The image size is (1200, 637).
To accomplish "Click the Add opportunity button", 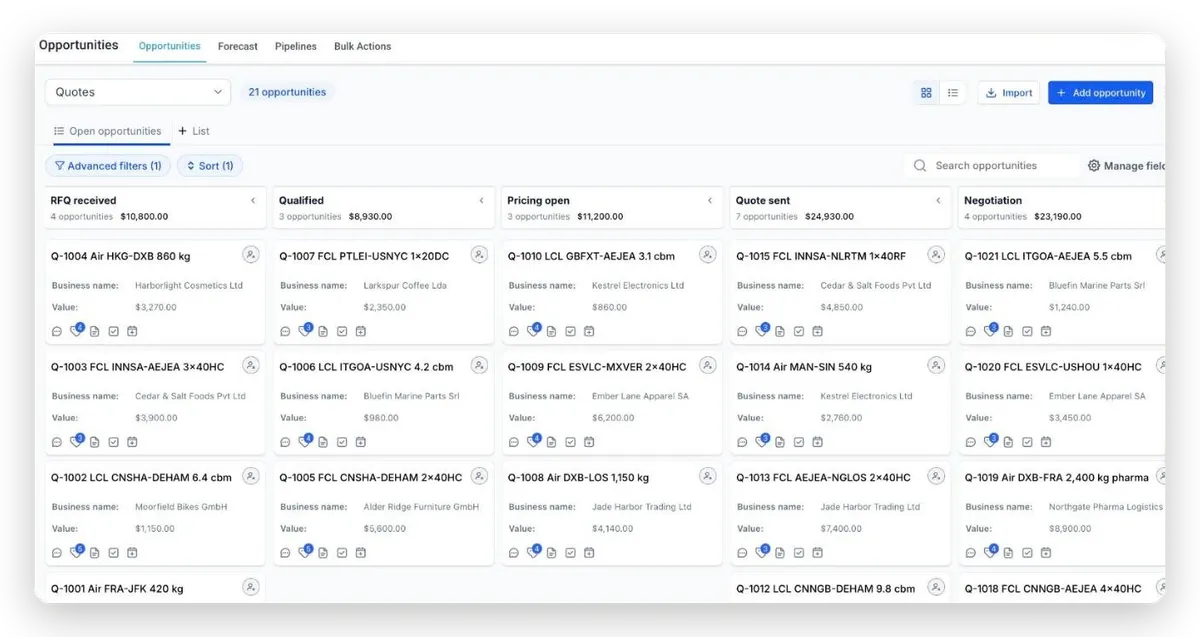I will tap(1100, 93).
